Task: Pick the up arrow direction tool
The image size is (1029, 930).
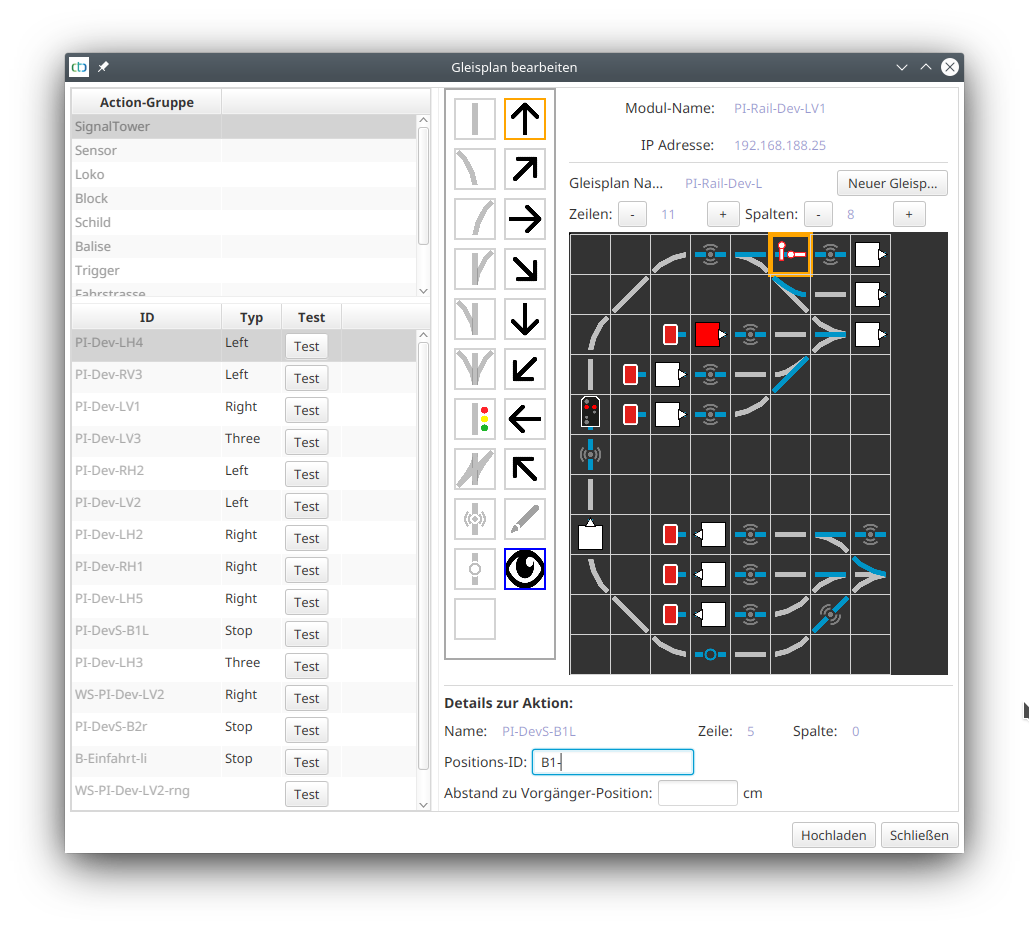Action: pyautogui.click(x=525, y=119)
